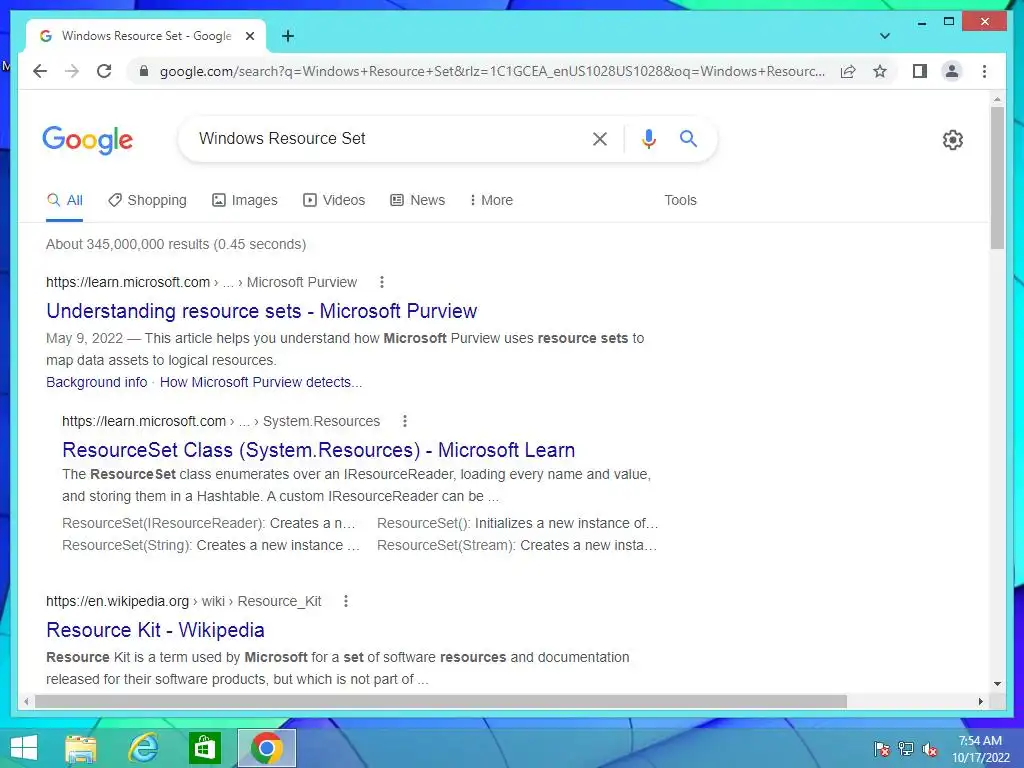The height and width of the screenshot is (768, 1024).
Task: Click the horizontal scrollbar right arrow
Action: pos(980,701)
